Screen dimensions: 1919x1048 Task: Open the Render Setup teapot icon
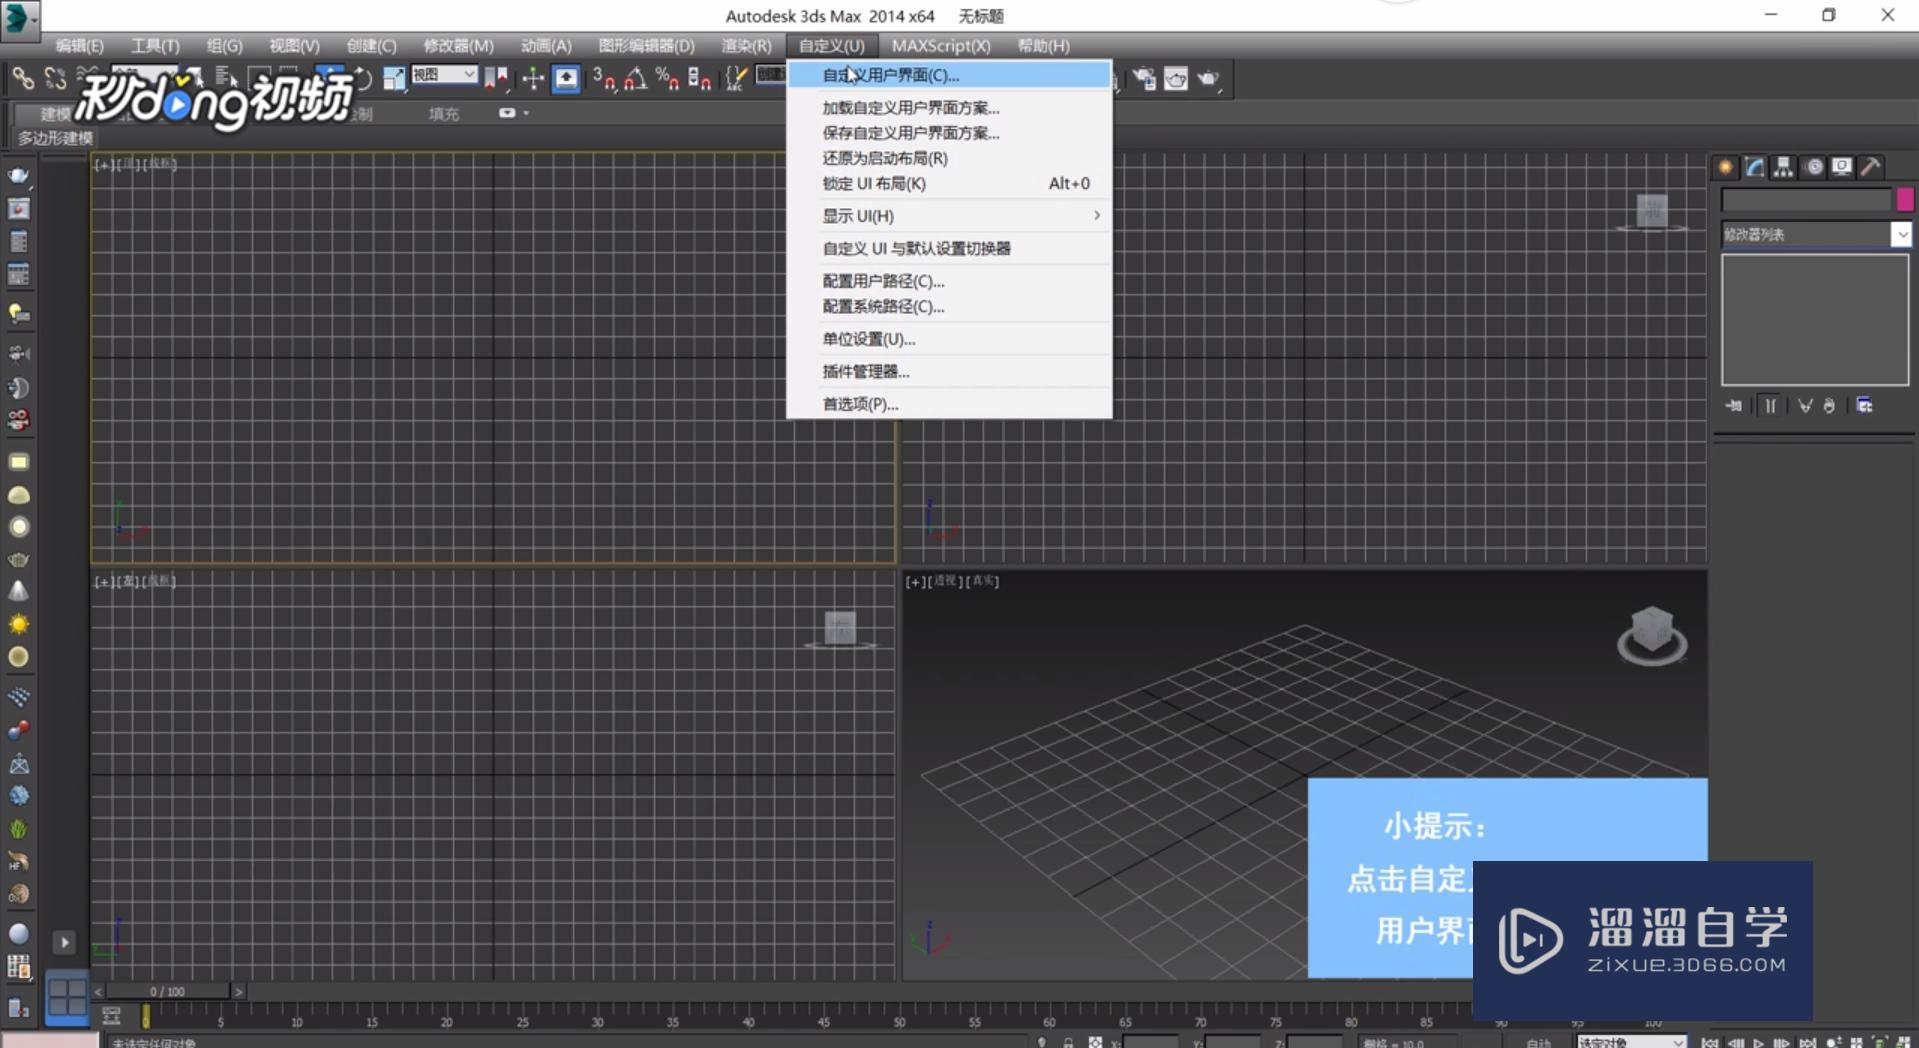coord(1144,79)
